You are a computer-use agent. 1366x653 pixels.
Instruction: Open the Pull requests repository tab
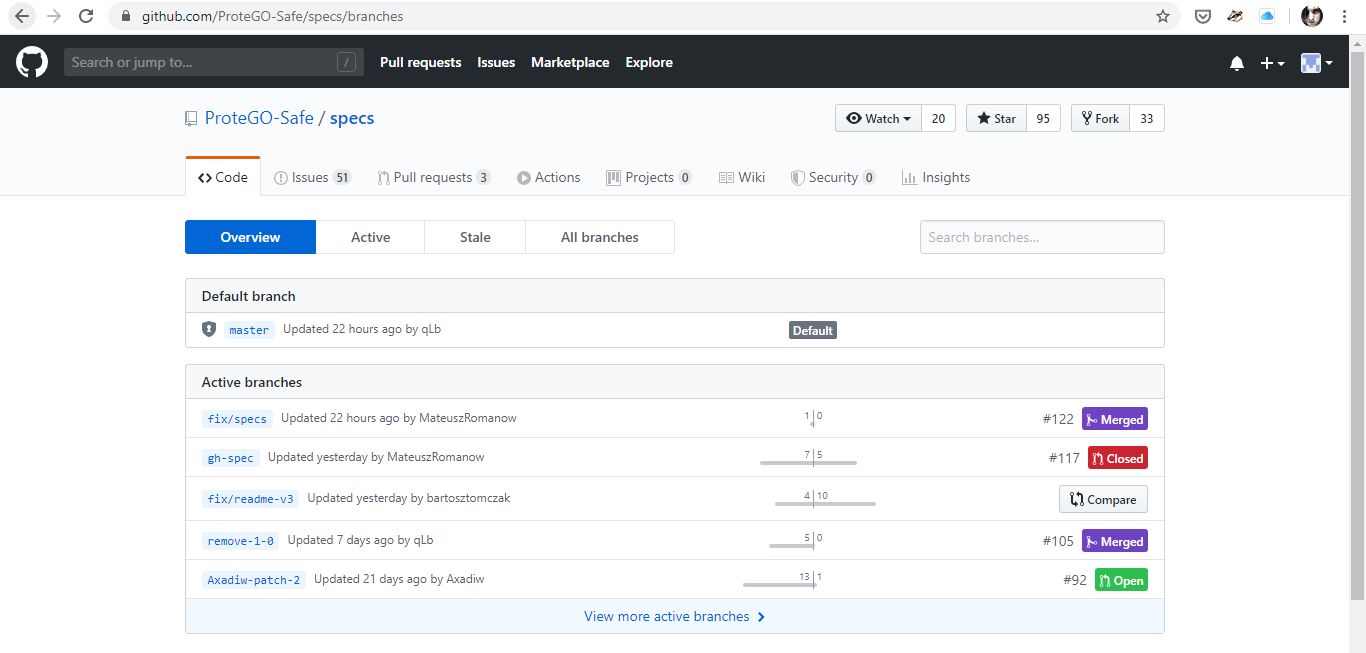(x=432, y=177)
